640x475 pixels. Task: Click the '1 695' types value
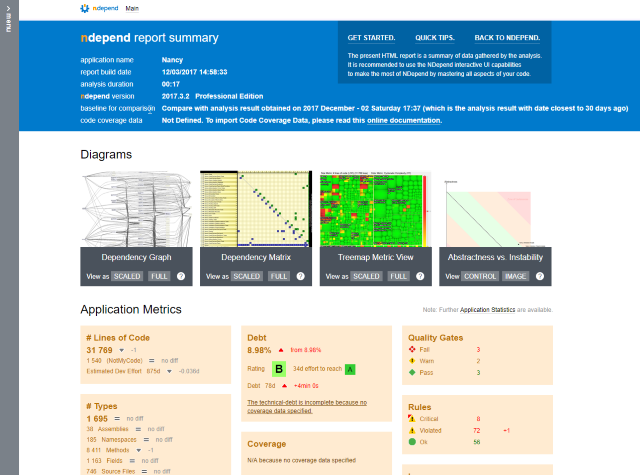pyautogui.click(x=97, y=419)
